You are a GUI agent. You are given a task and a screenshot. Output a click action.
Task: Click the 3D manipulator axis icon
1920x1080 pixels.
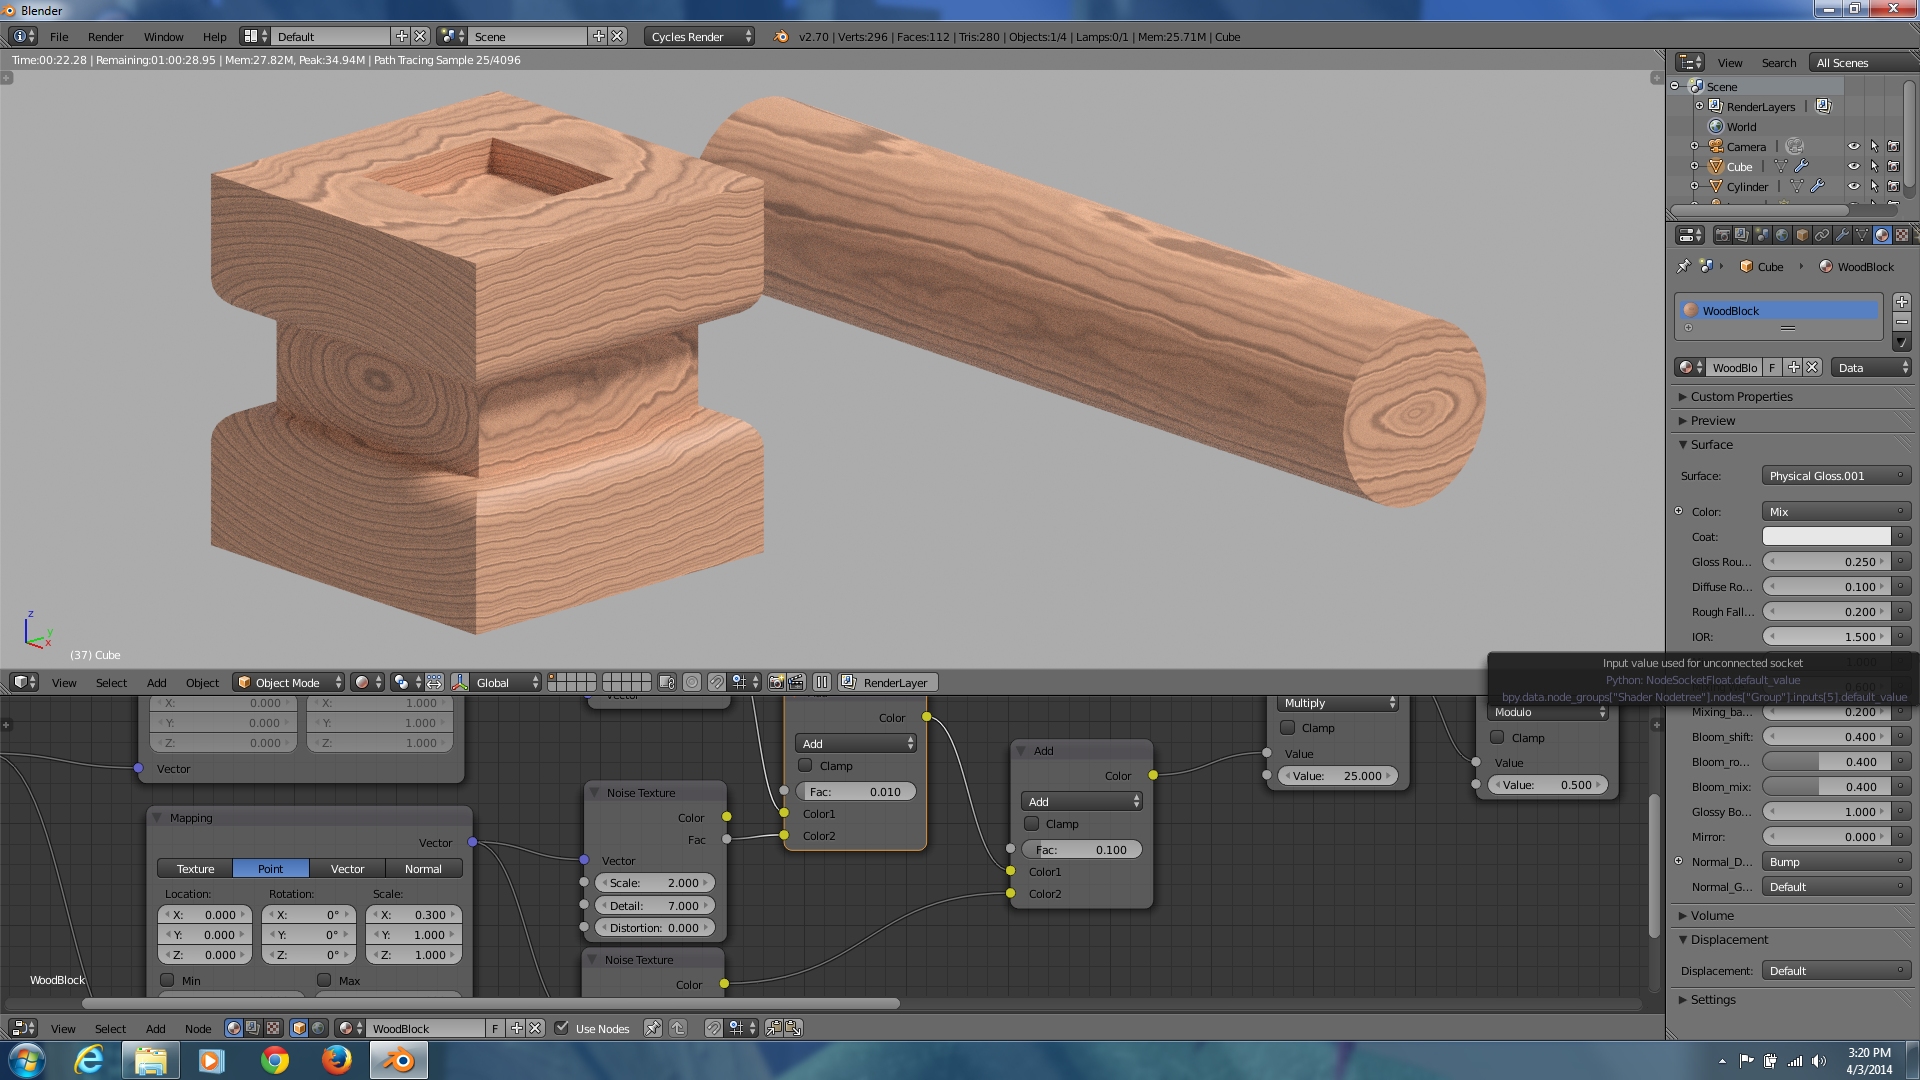[x=460, y=682]
